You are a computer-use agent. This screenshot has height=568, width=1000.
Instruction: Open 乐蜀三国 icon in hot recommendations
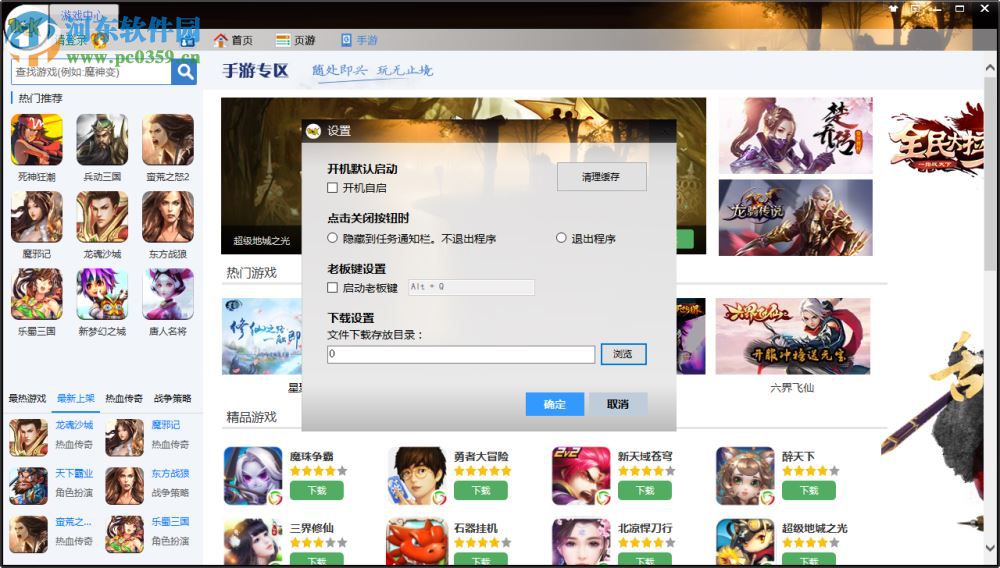point(37,294)
